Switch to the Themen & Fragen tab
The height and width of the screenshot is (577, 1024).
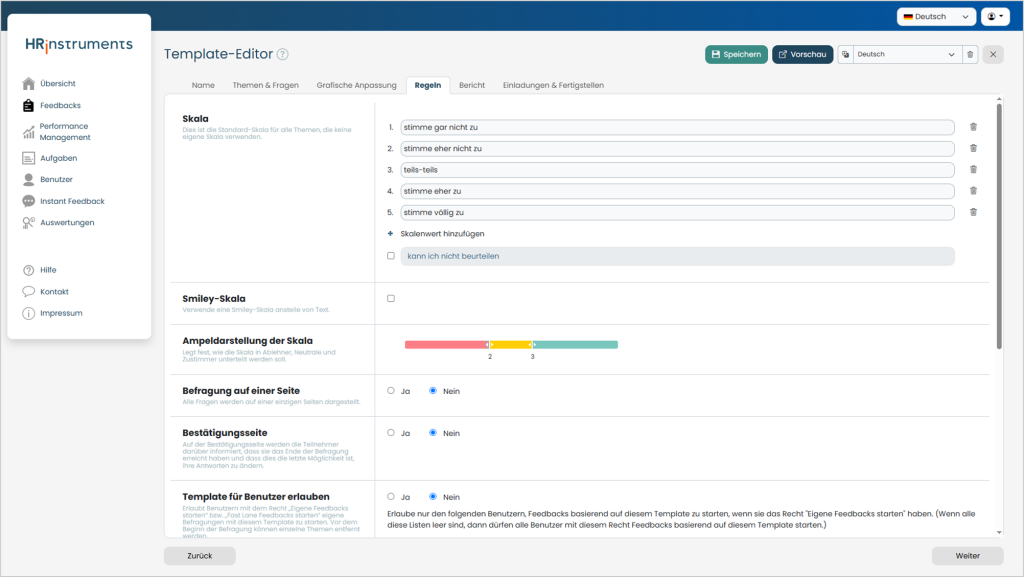coord(266,85)
